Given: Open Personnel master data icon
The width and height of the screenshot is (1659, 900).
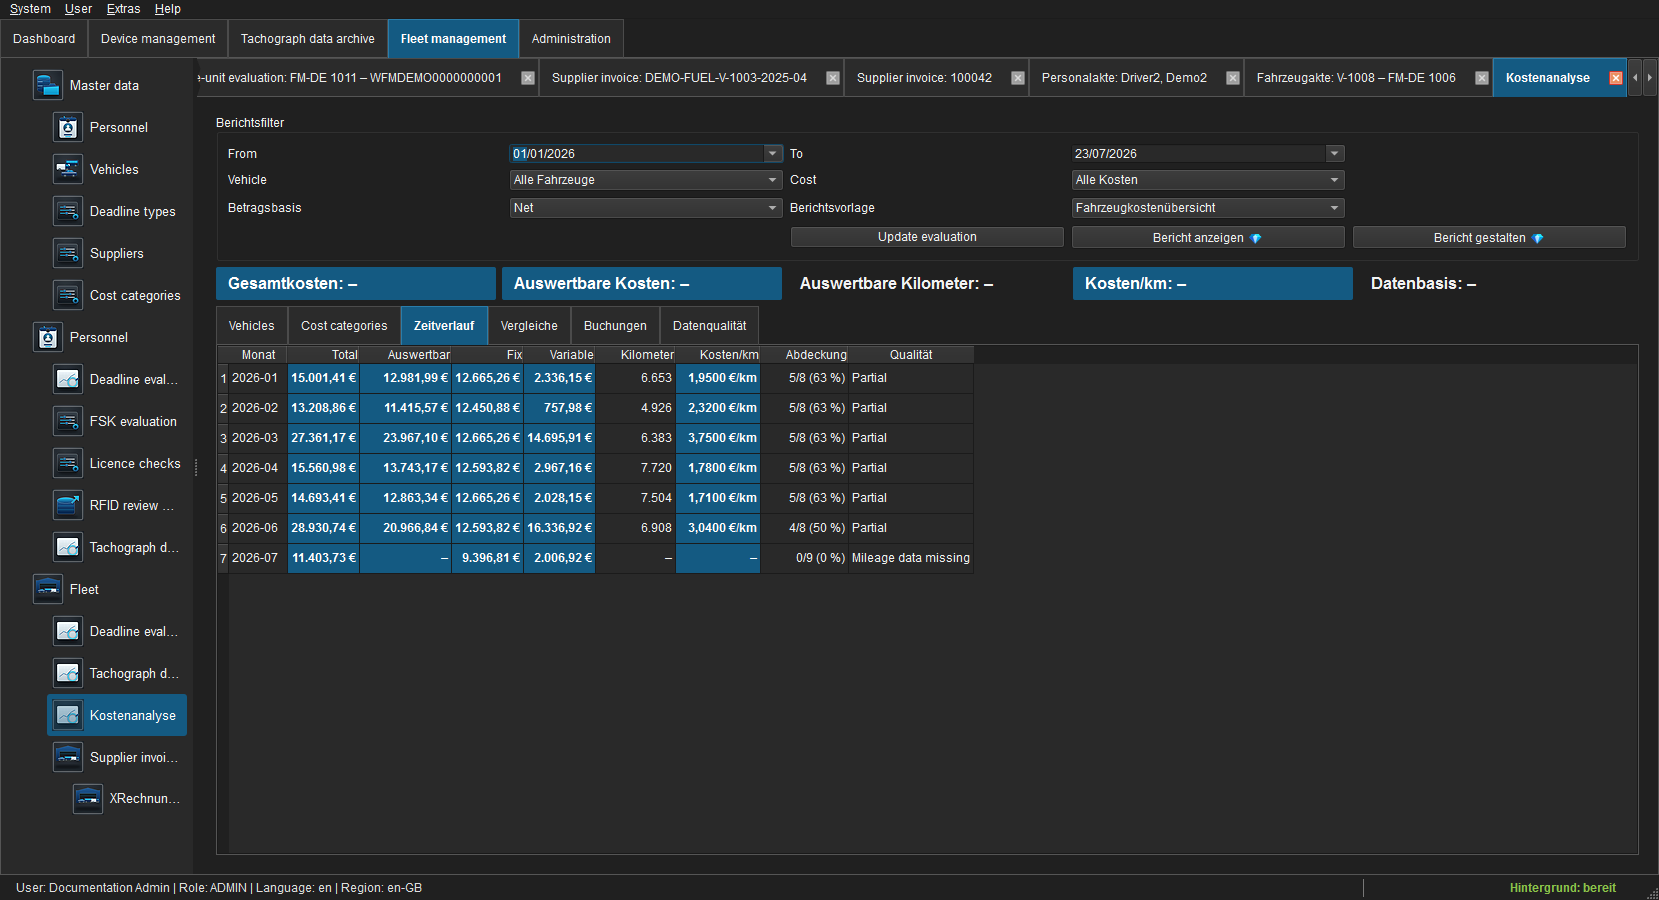Looking at the screenshot, I should (x=67, y=128).
